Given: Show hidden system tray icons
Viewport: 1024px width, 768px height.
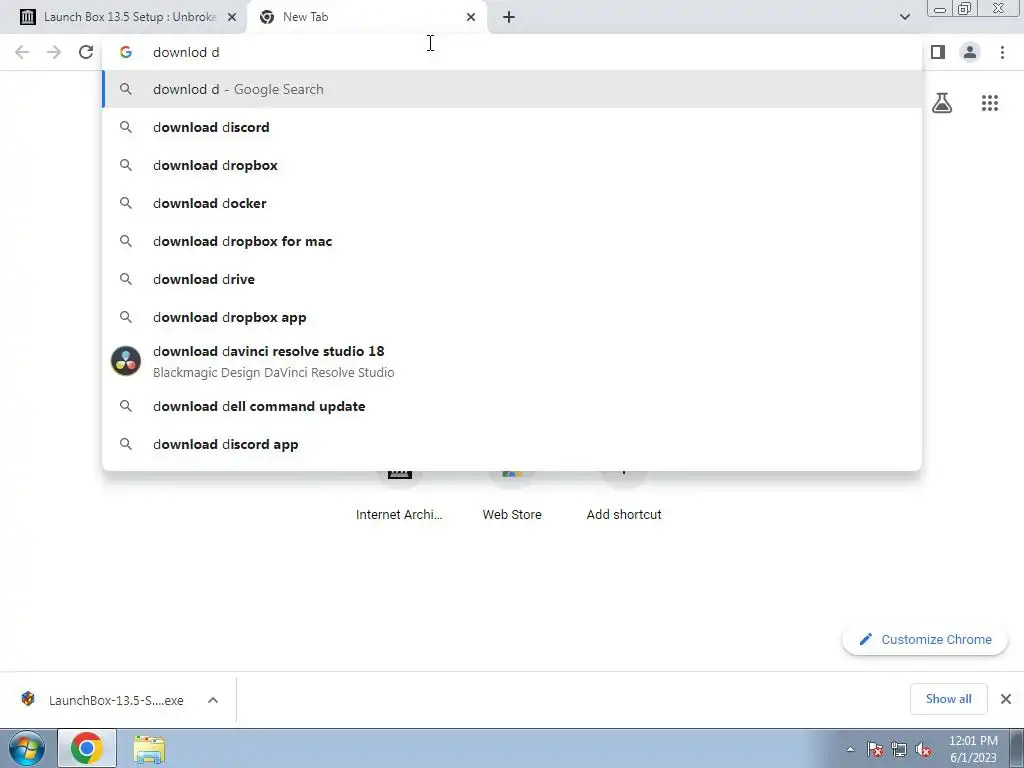Looking at the screenshot, I should click(850, 749).
